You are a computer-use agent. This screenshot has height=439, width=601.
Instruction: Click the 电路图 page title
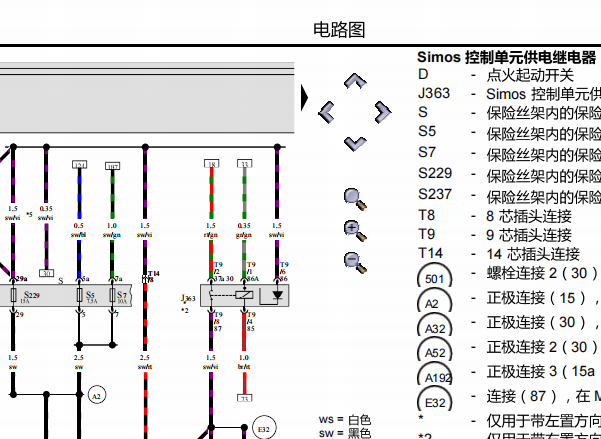(339, 30)
